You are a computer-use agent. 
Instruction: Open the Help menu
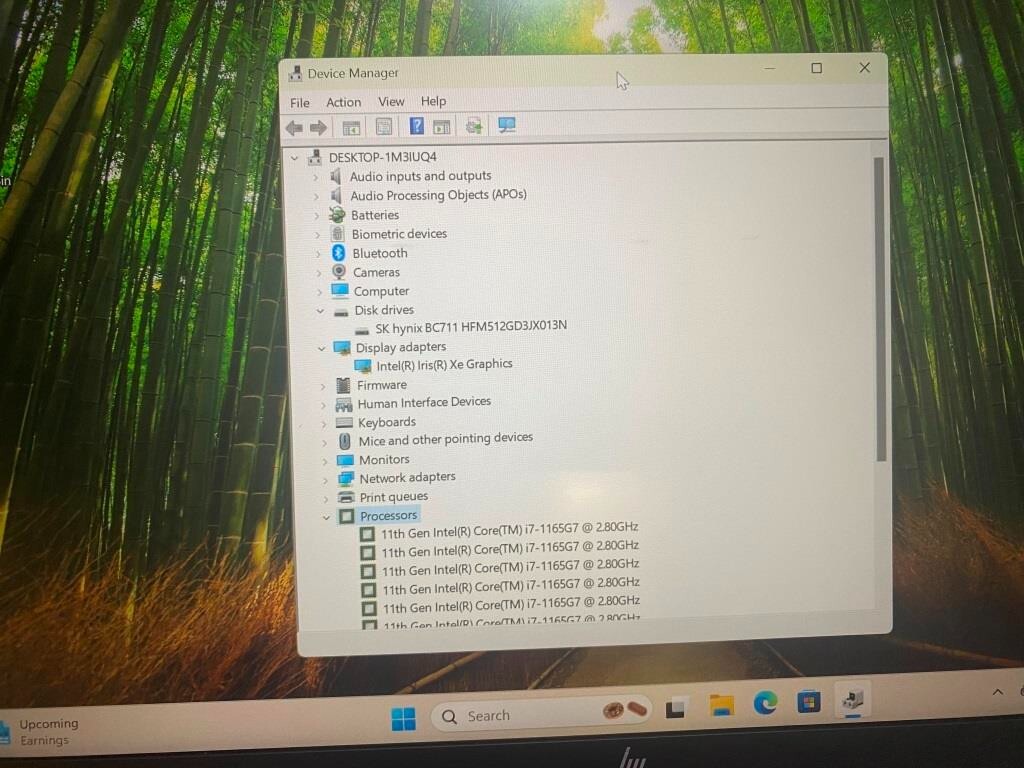tap(433, 101)
